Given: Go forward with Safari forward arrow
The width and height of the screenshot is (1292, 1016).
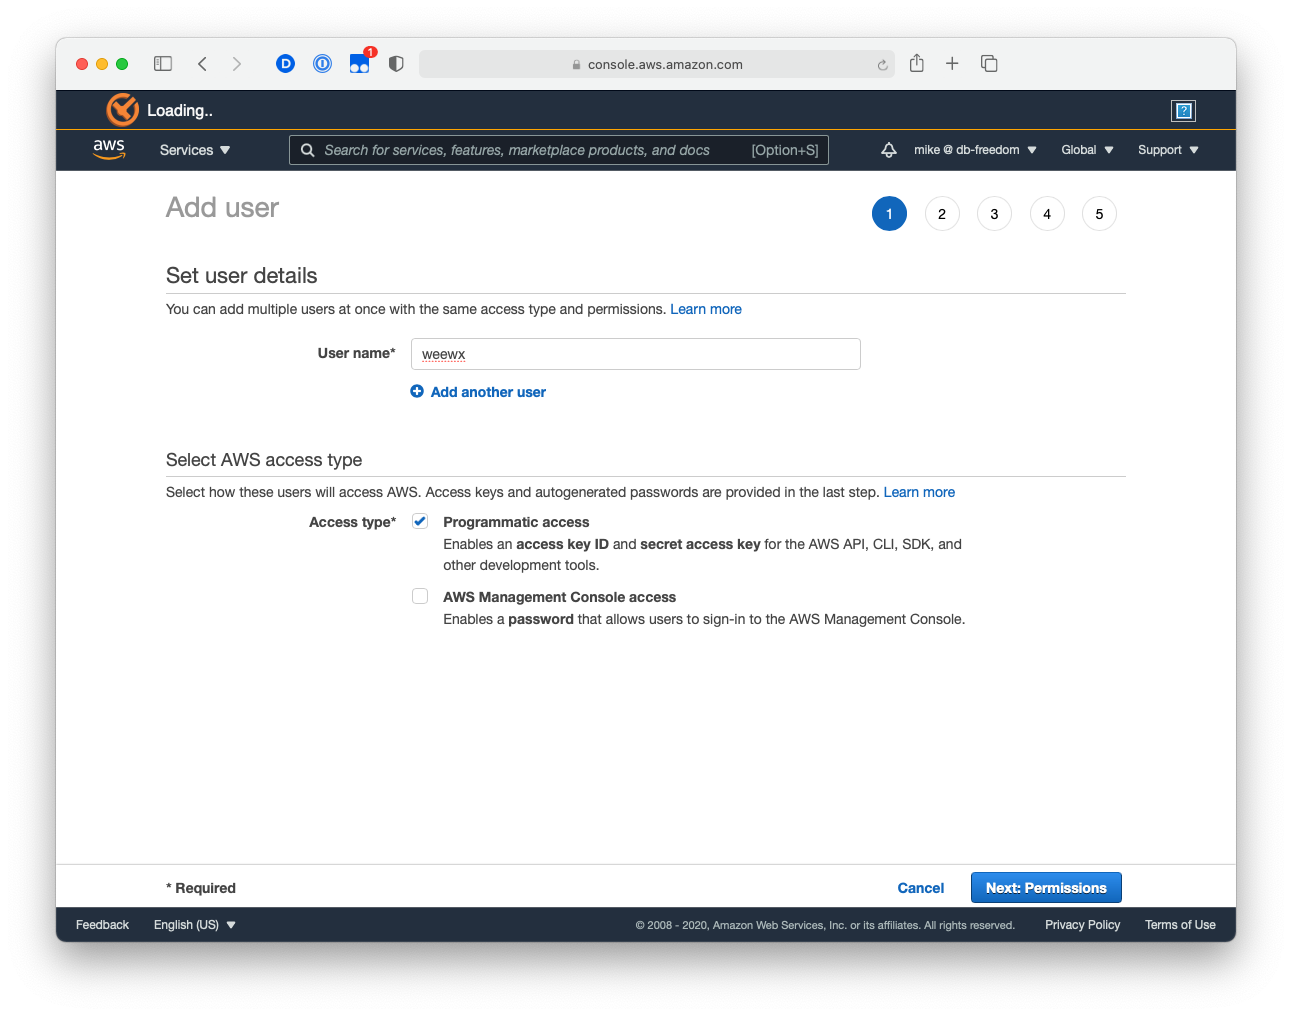Looking at the screenshot, I should click(x=237, y=64).
